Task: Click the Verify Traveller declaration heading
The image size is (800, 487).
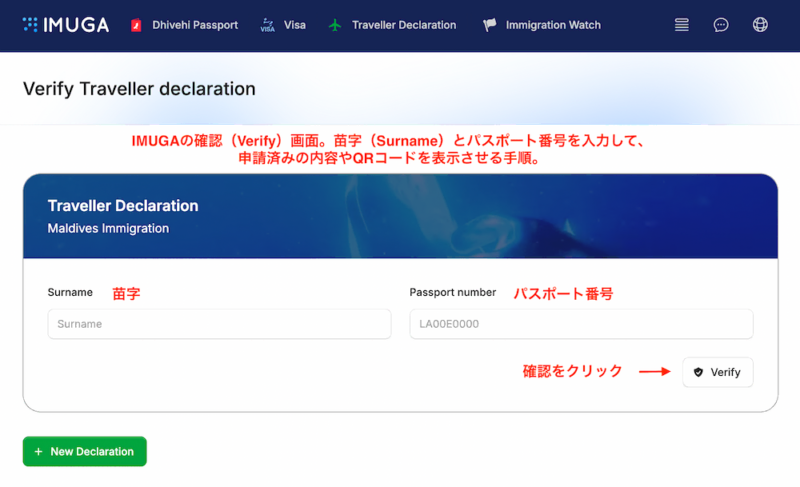Action: pos(139,89)
